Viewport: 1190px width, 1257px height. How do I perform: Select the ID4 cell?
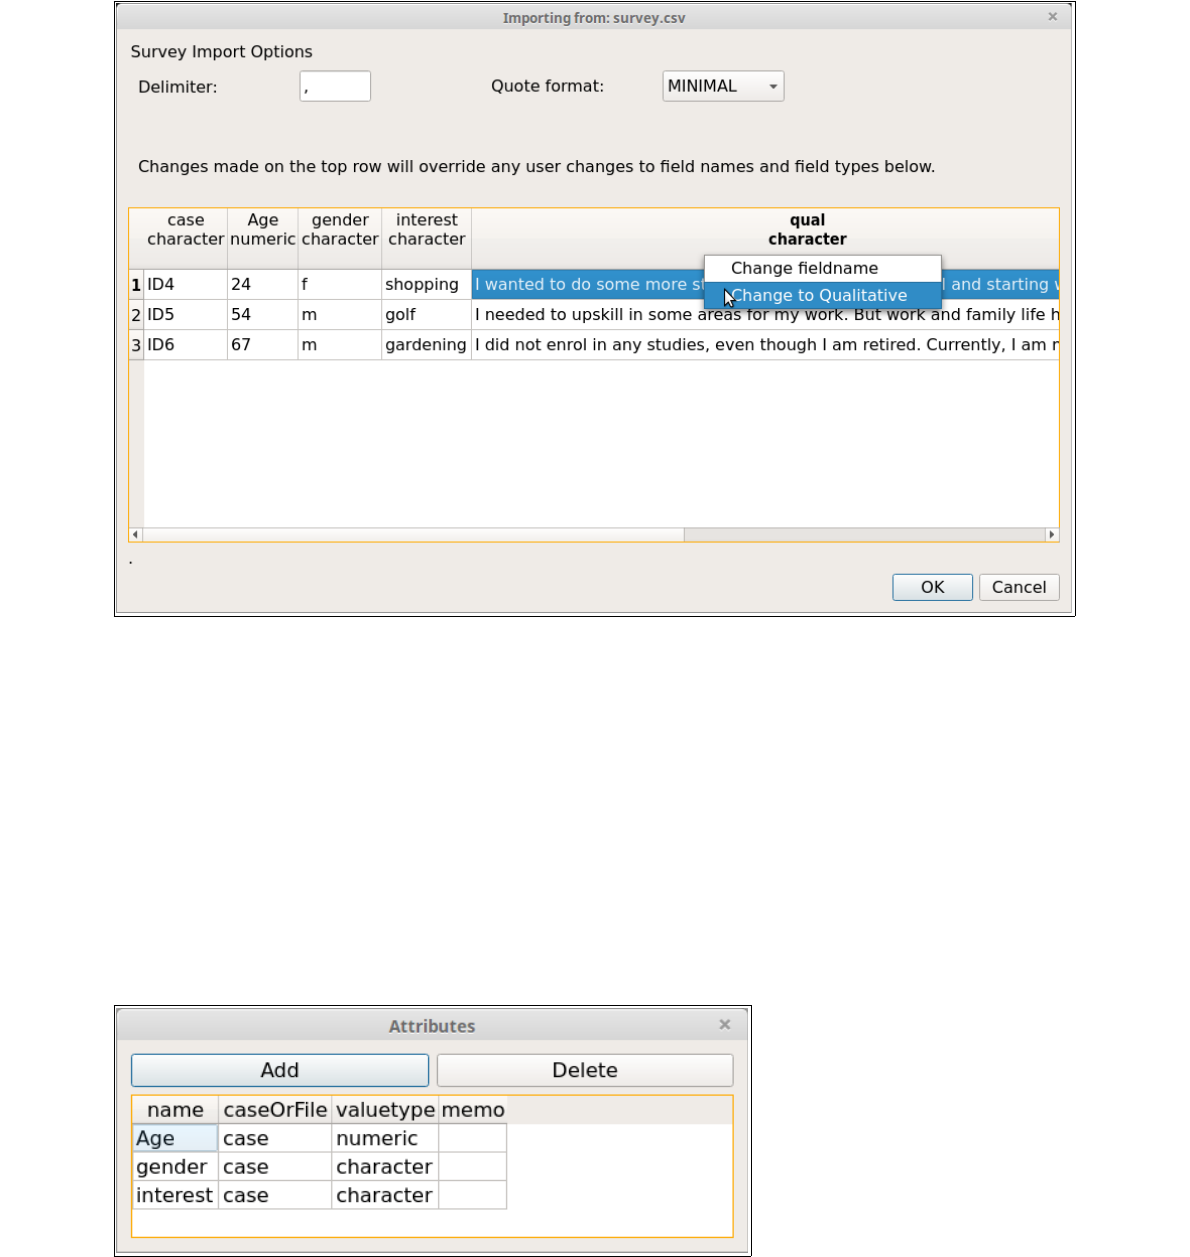click(186, 285)
